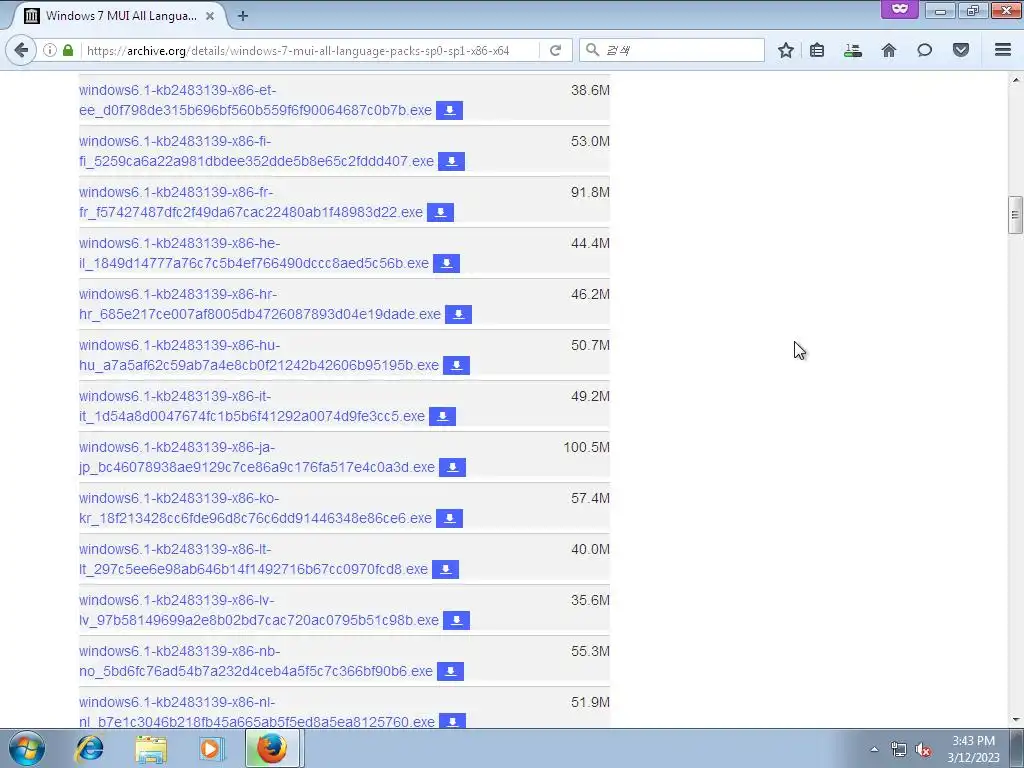This screenshot has width=1024, height=768.
Task: Open the x86-hr-hr exe file link
Action: [x=260, y=304]
